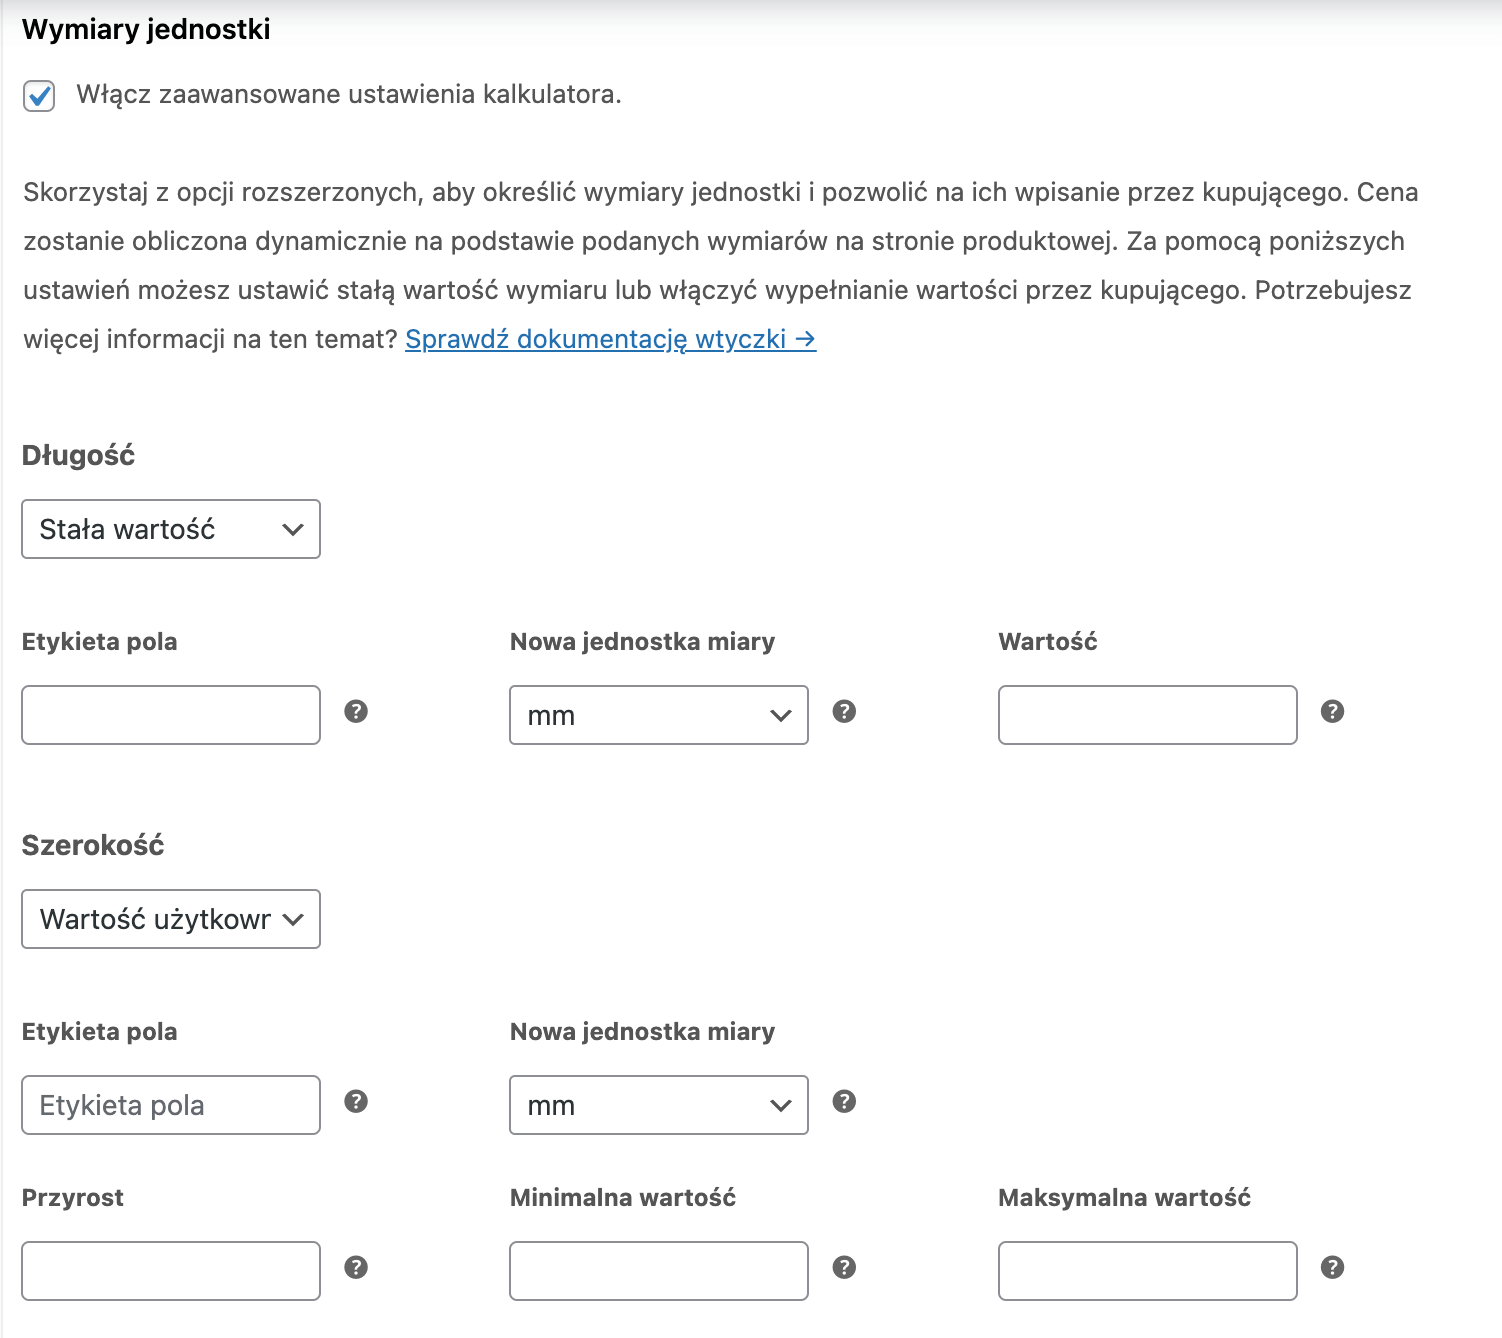Screen dimensions: 1502x1338
Task: Click the Etykieta pola input under Długość
Action: 171,715
